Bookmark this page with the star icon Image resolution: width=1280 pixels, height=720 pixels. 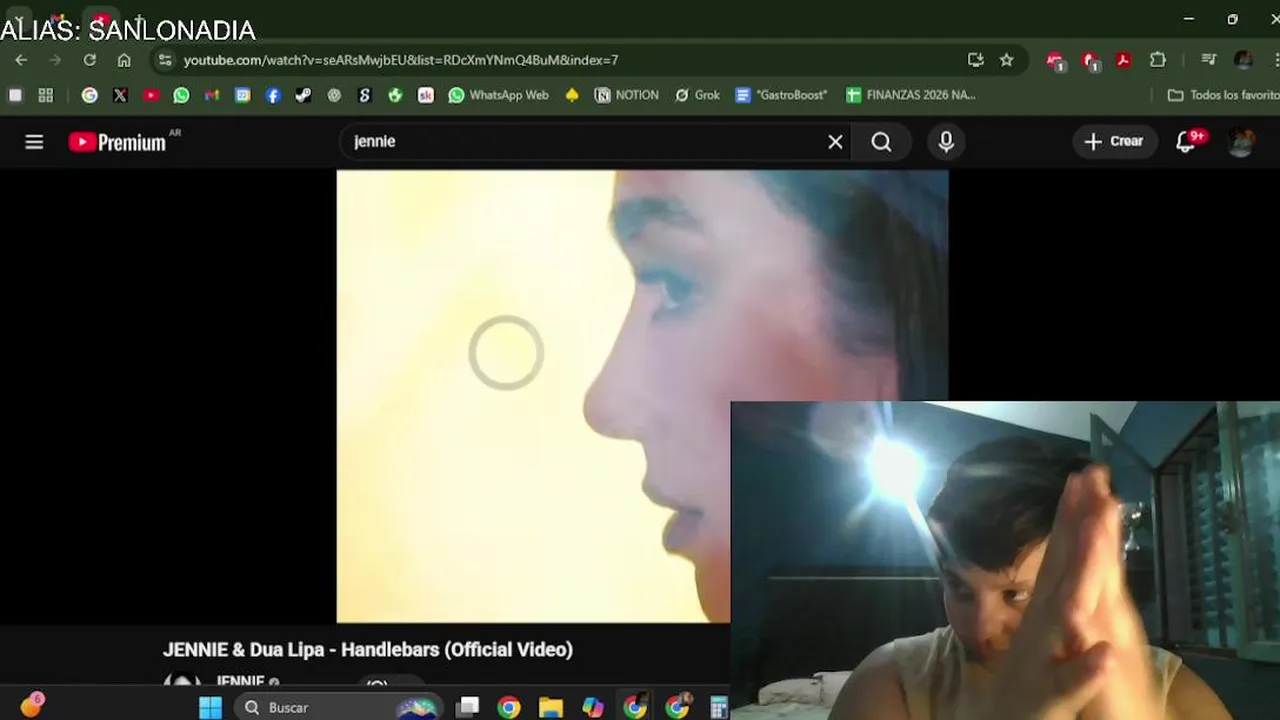click(1007, 60)
